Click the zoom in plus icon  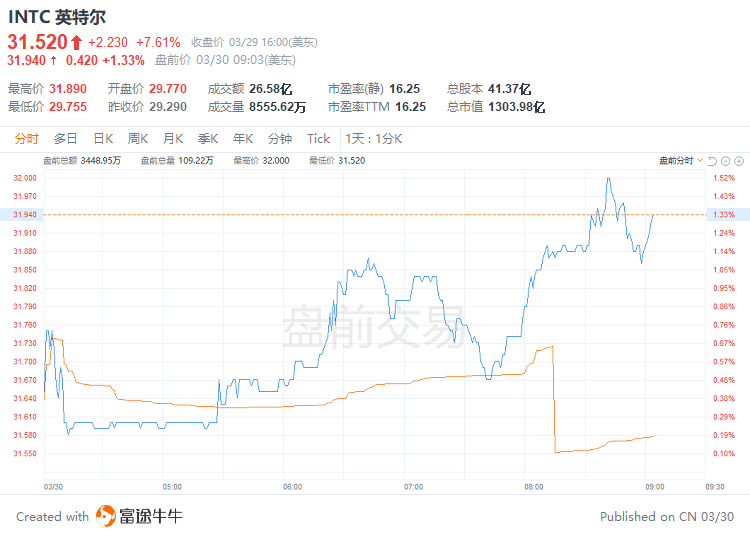(x=739, y=161)
